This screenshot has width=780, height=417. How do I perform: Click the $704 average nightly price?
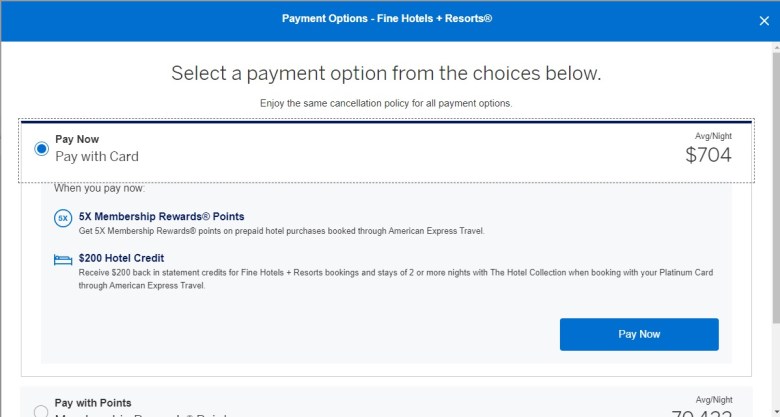point(708,155)
